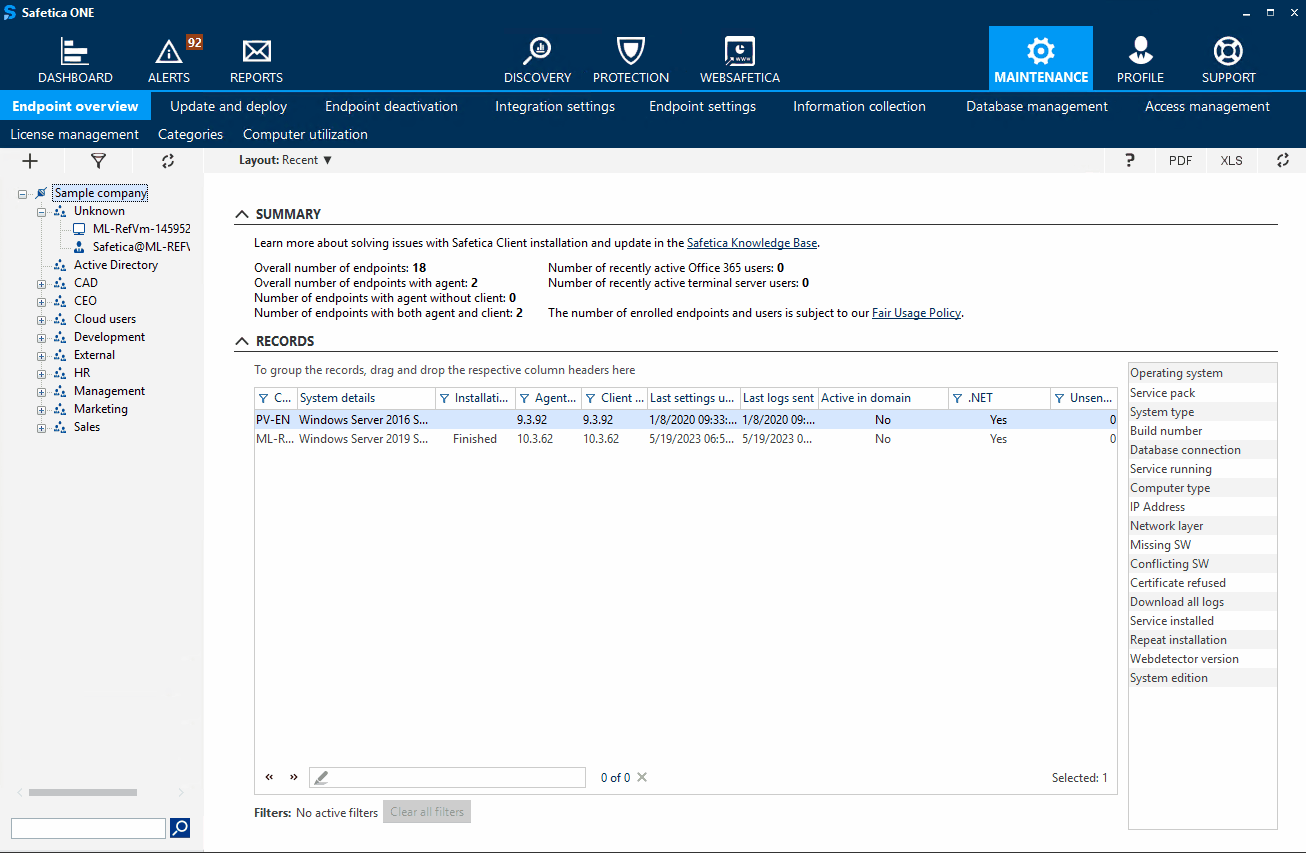Open the Dashboard section

point(75,58)
